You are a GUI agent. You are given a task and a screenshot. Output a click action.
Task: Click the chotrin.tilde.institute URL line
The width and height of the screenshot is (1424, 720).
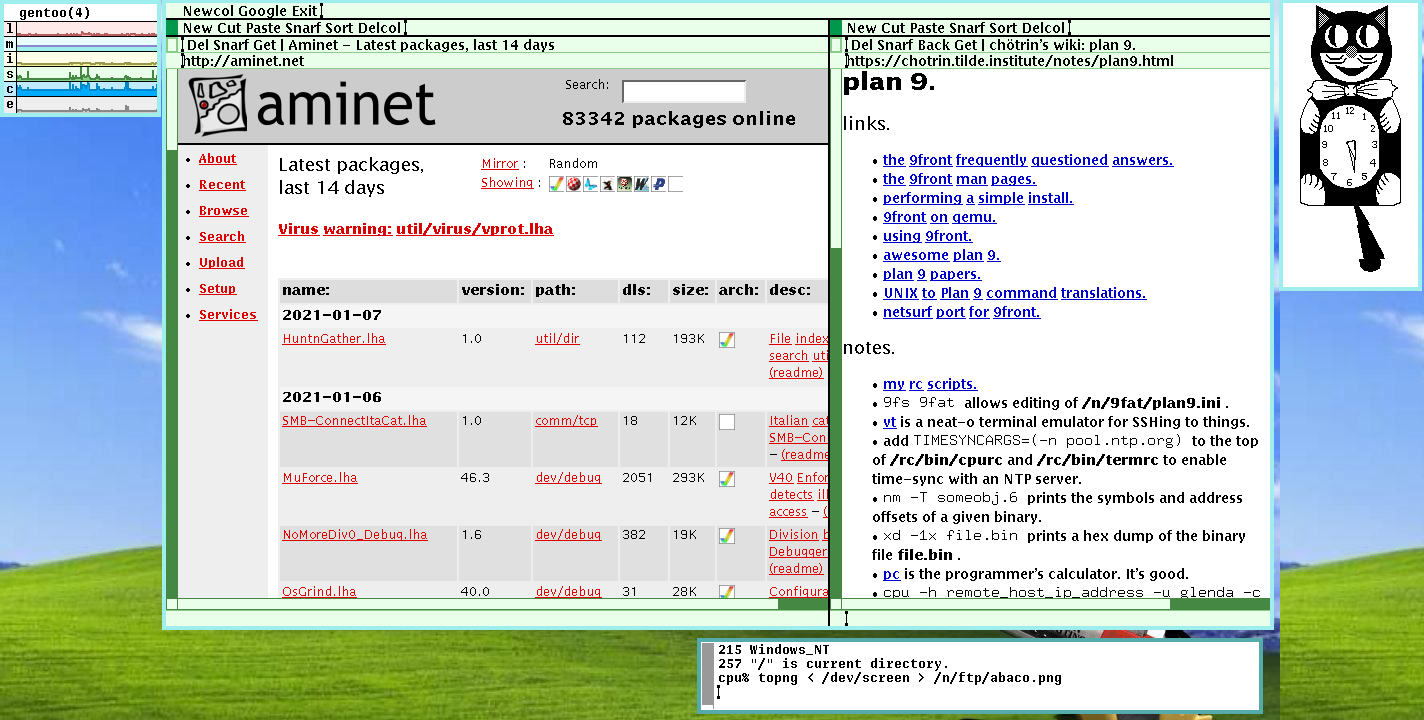point(1011,61)
